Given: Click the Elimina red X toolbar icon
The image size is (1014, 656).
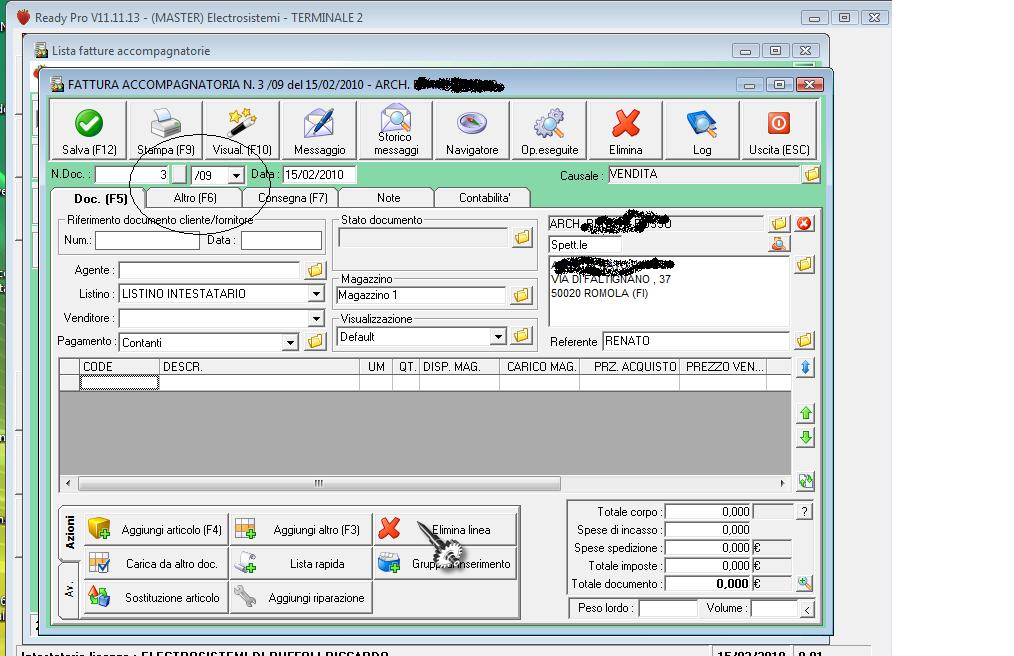Looking at the screenshot, I should coord(626,124).
